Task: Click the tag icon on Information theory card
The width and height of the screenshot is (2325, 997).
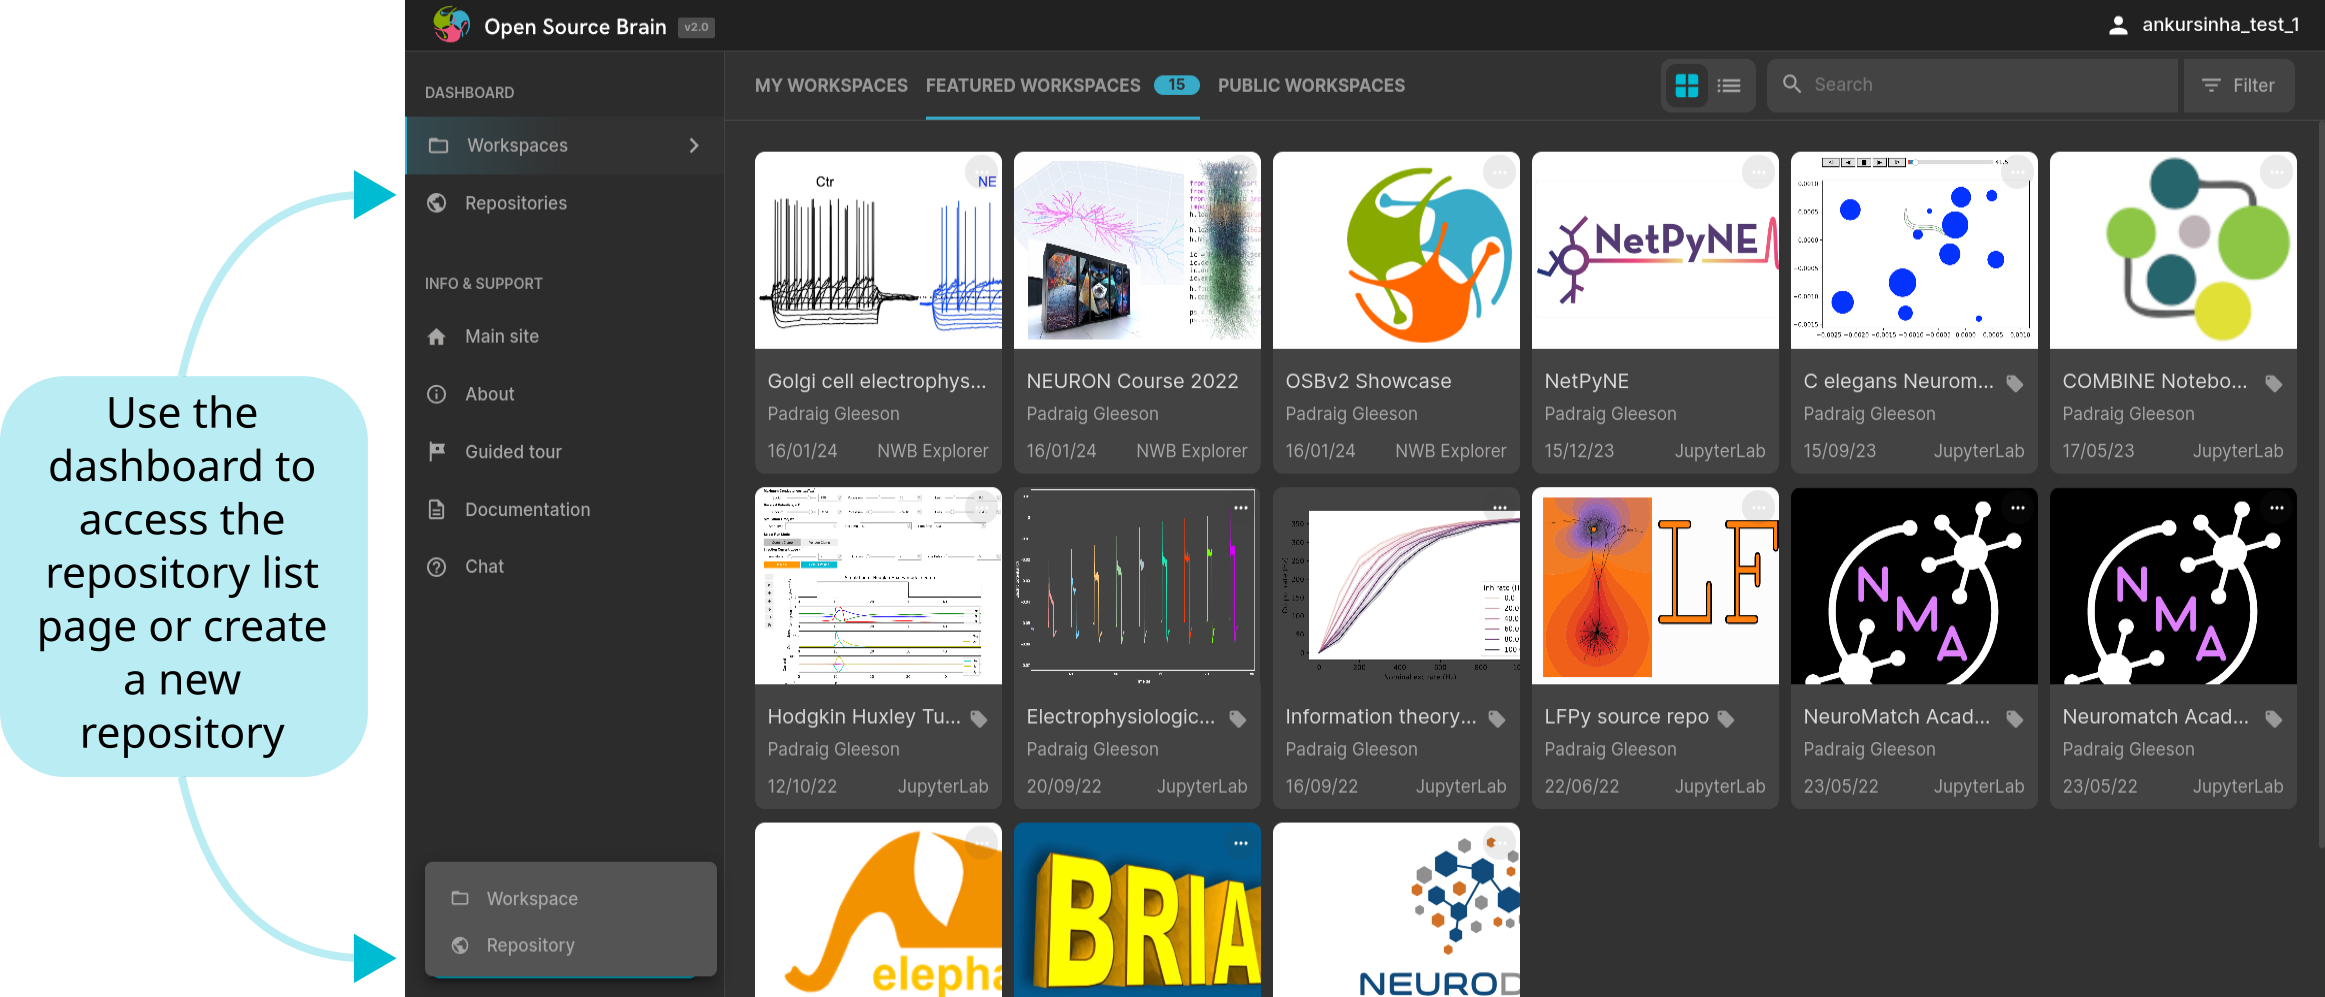Action: 1497,718
